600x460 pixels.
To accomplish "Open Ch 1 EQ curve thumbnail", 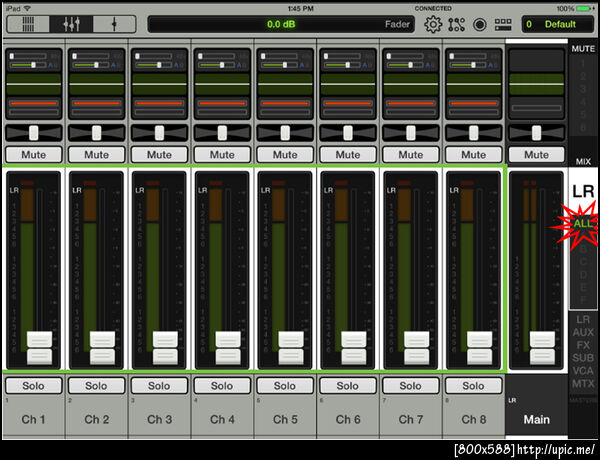I will coord(34,84).
